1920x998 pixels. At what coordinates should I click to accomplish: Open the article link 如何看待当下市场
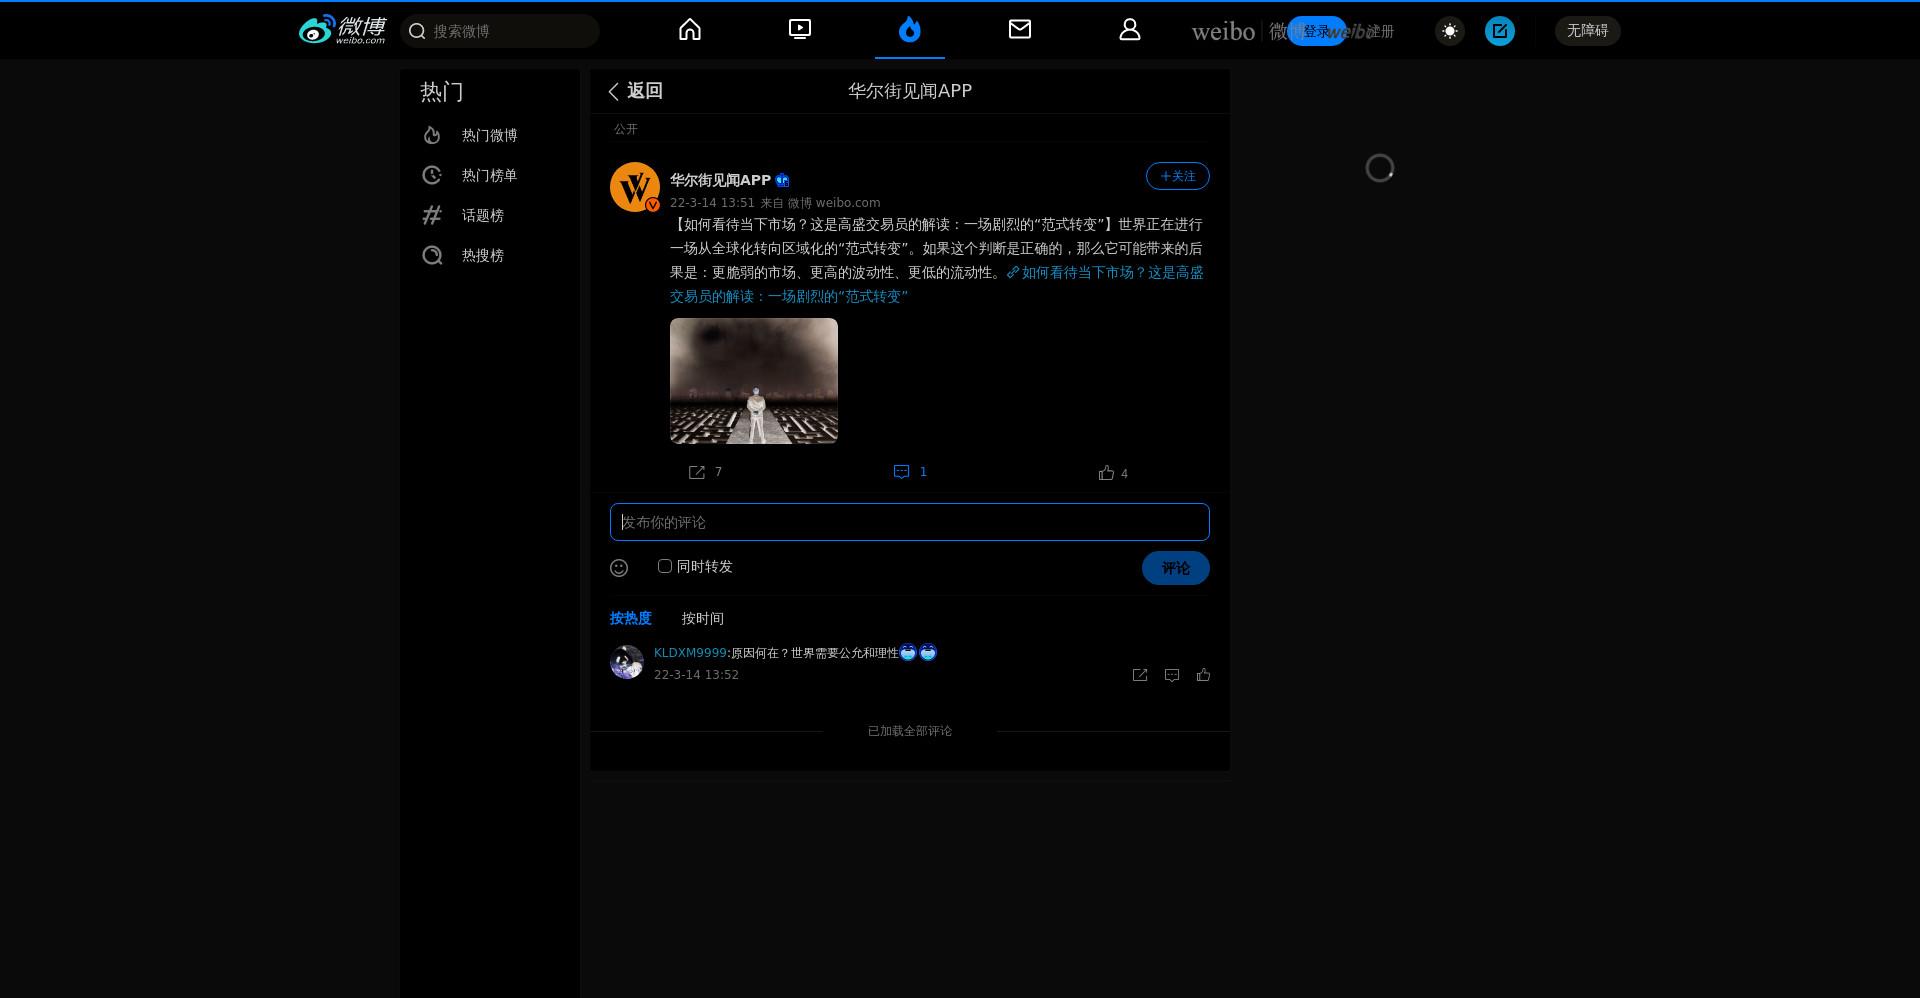click(937, 284)
